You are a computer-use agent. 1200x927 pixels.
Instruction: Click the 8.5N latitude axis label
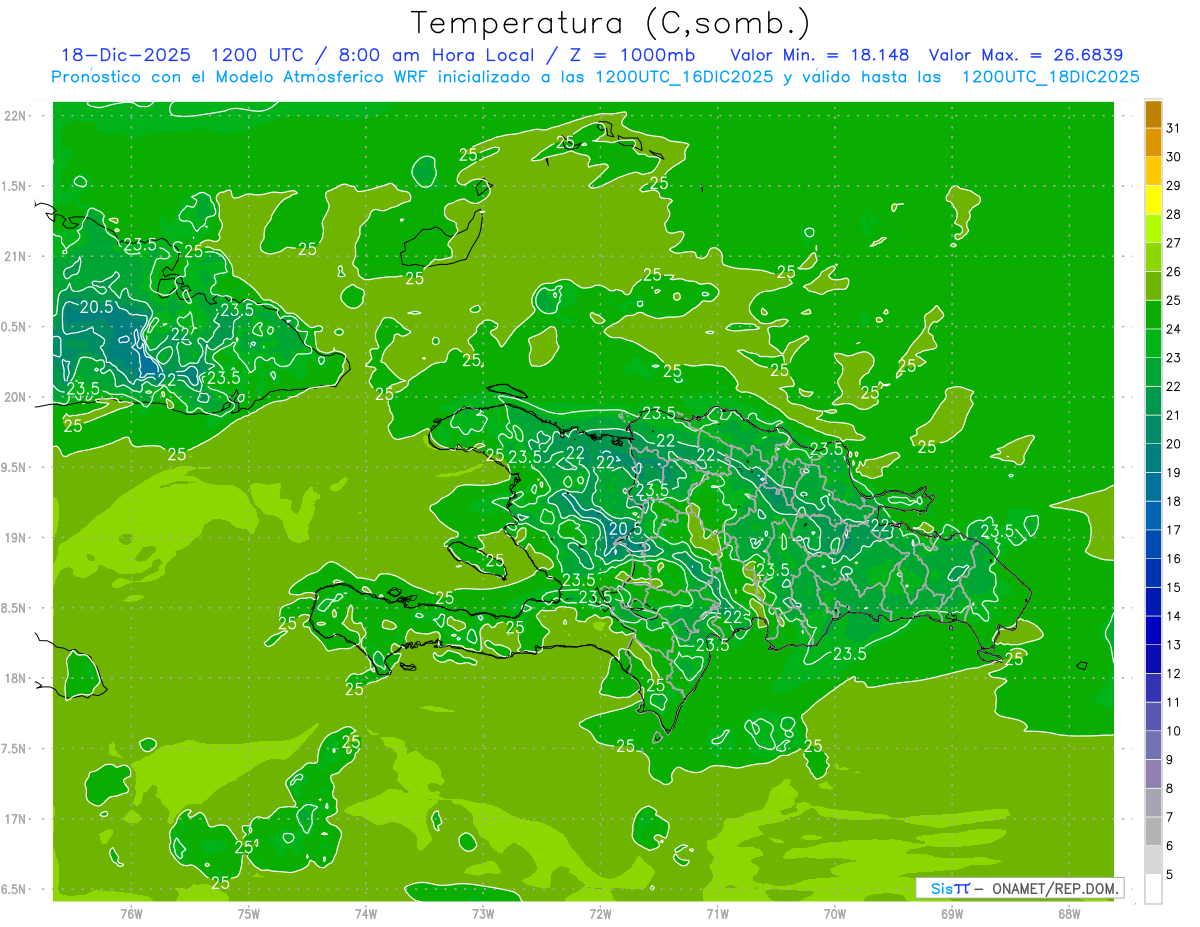point(15,608)
